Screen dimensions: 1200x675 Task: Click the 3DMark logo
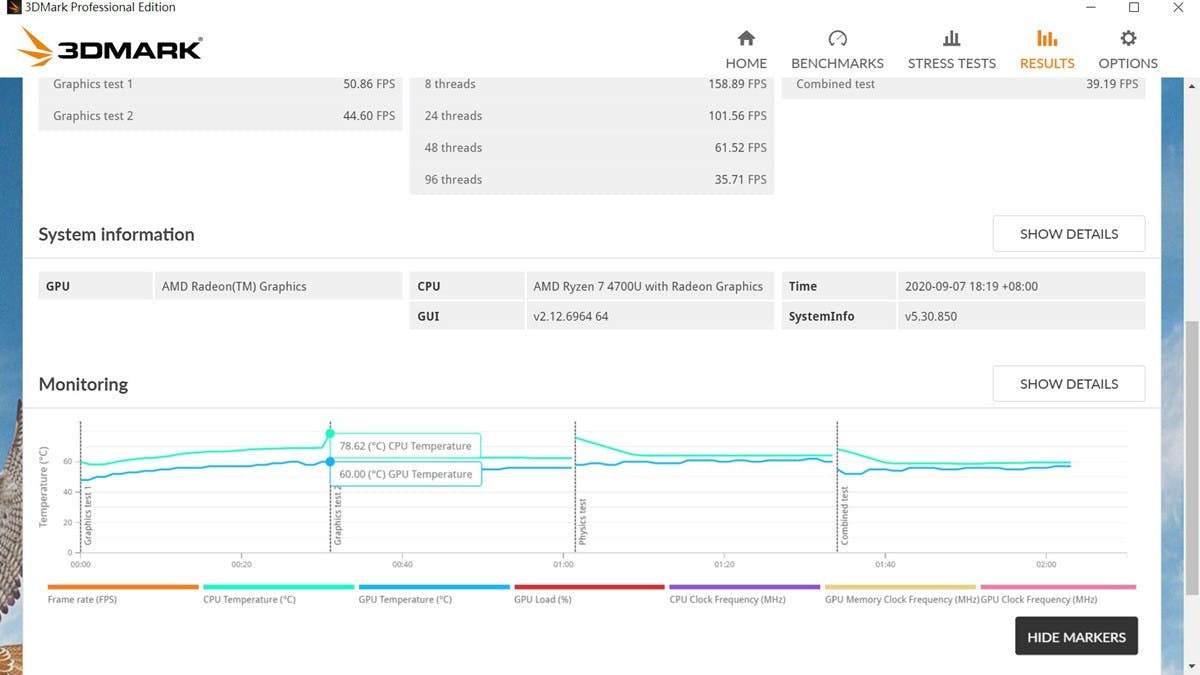(110, 48)
